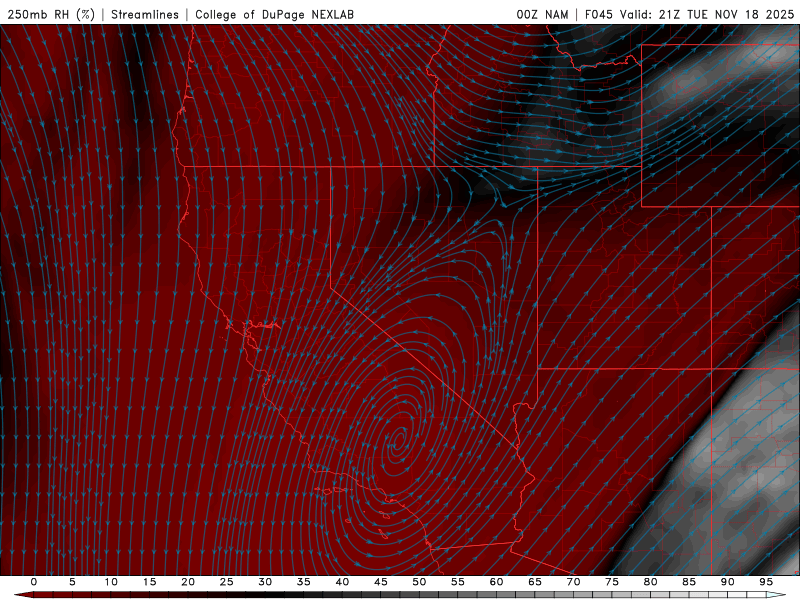Click the colorbar label "20"
Viewport: 800px width, 600px height.
pyautogui.click(x=188, y=582)
